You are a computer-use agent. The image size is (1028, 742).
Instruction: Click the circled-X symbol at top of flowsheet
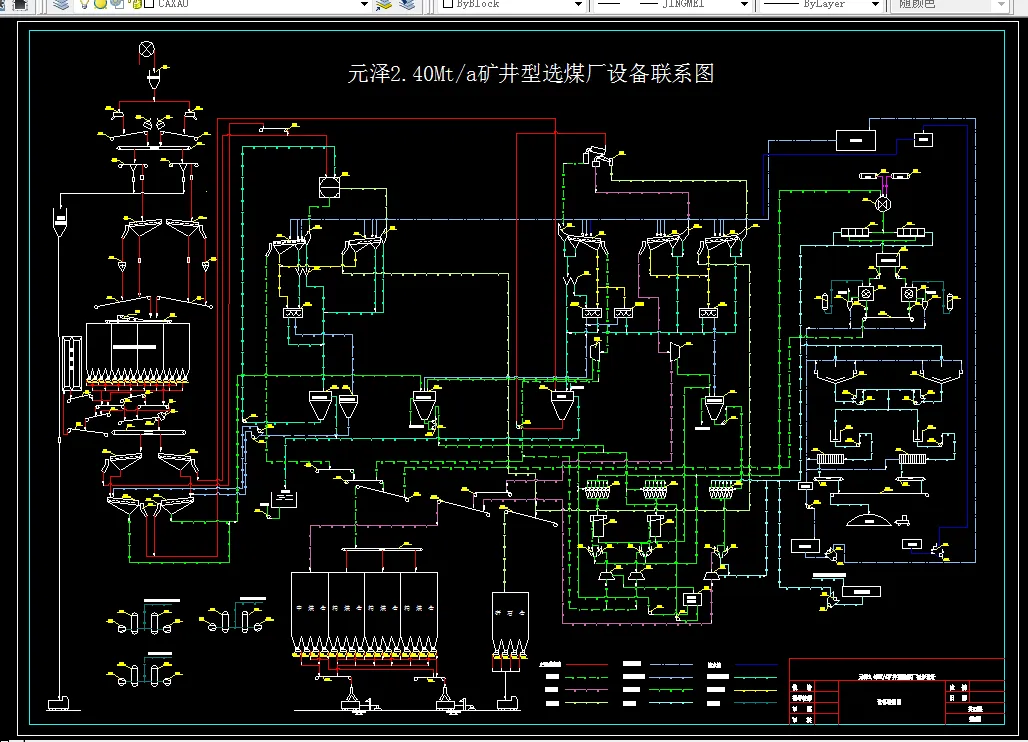point(147,47)
